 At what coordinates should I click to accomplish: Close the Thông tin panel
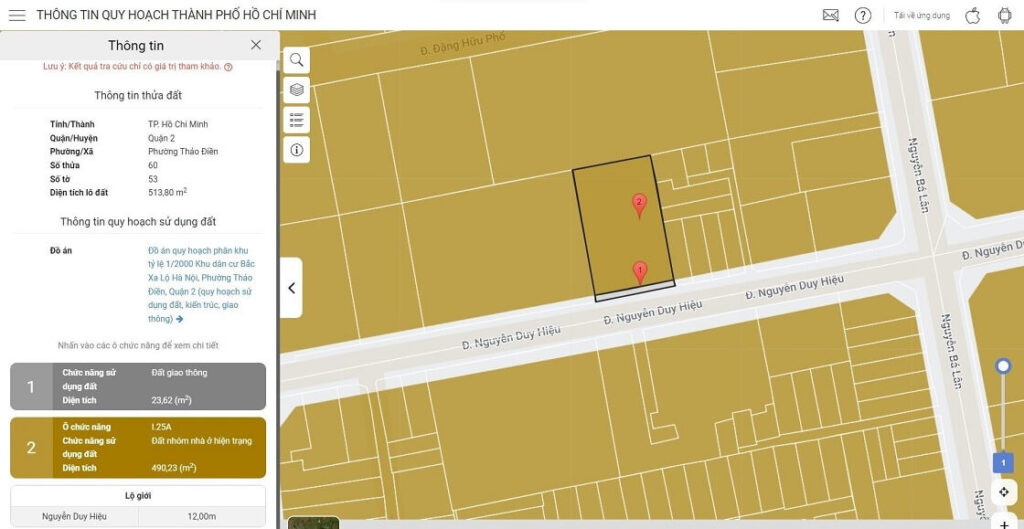pos(256,45)
